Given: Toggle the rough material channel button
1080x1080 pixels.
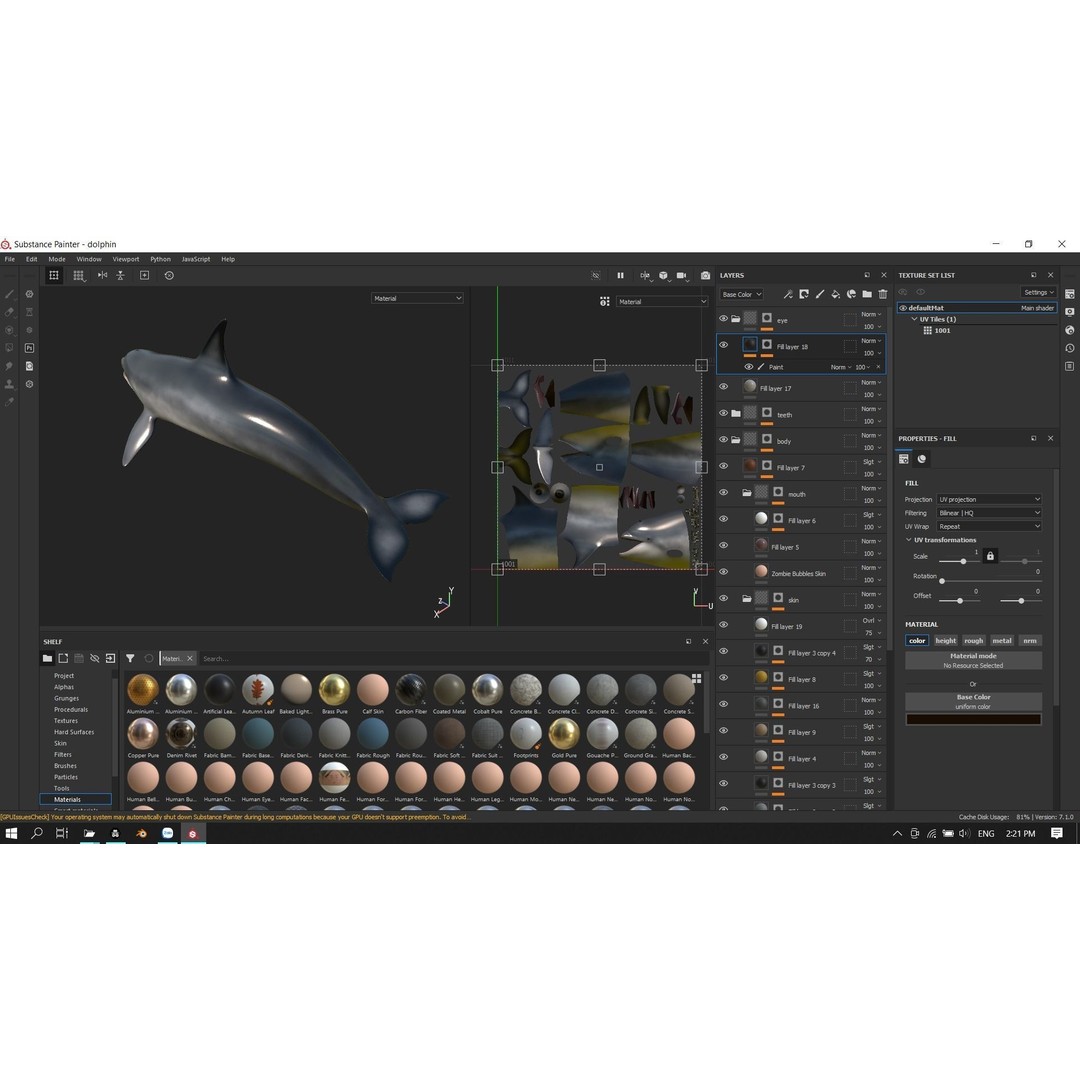Looking at the screenshot, I should [974, 641].
